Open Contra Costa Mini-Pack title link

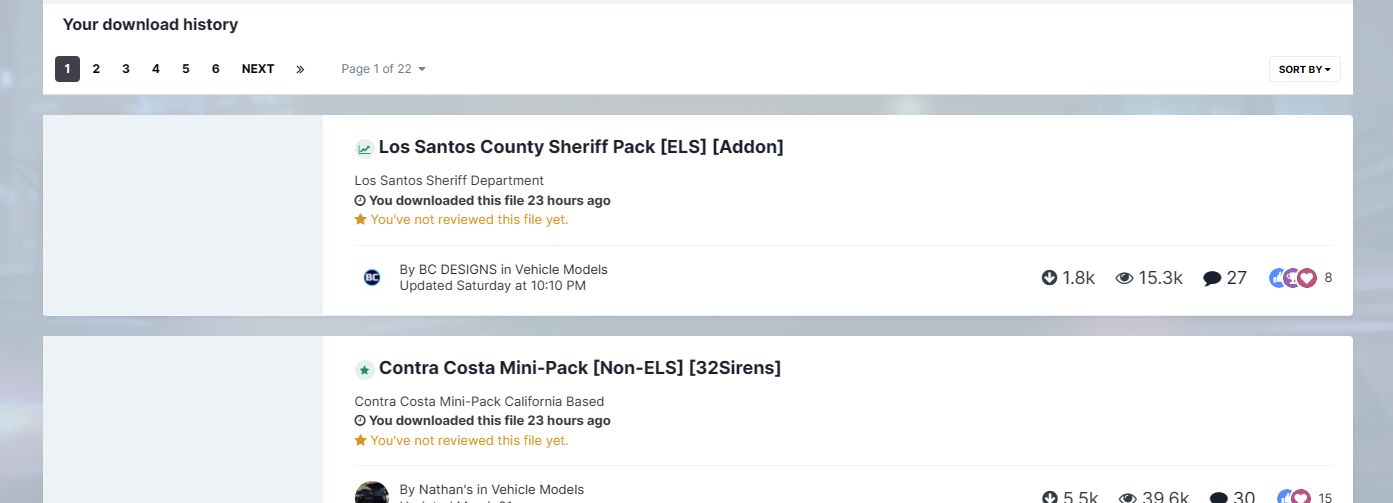pyautogui.click(x=579, y=368)
